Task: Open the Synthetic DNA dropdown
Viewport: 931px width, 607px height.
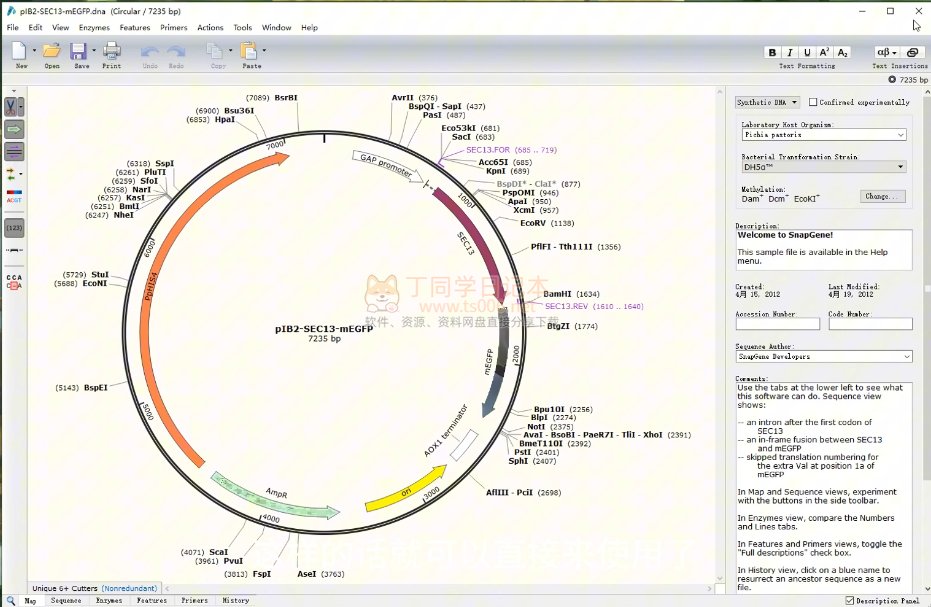Action: tap(768, 102)
